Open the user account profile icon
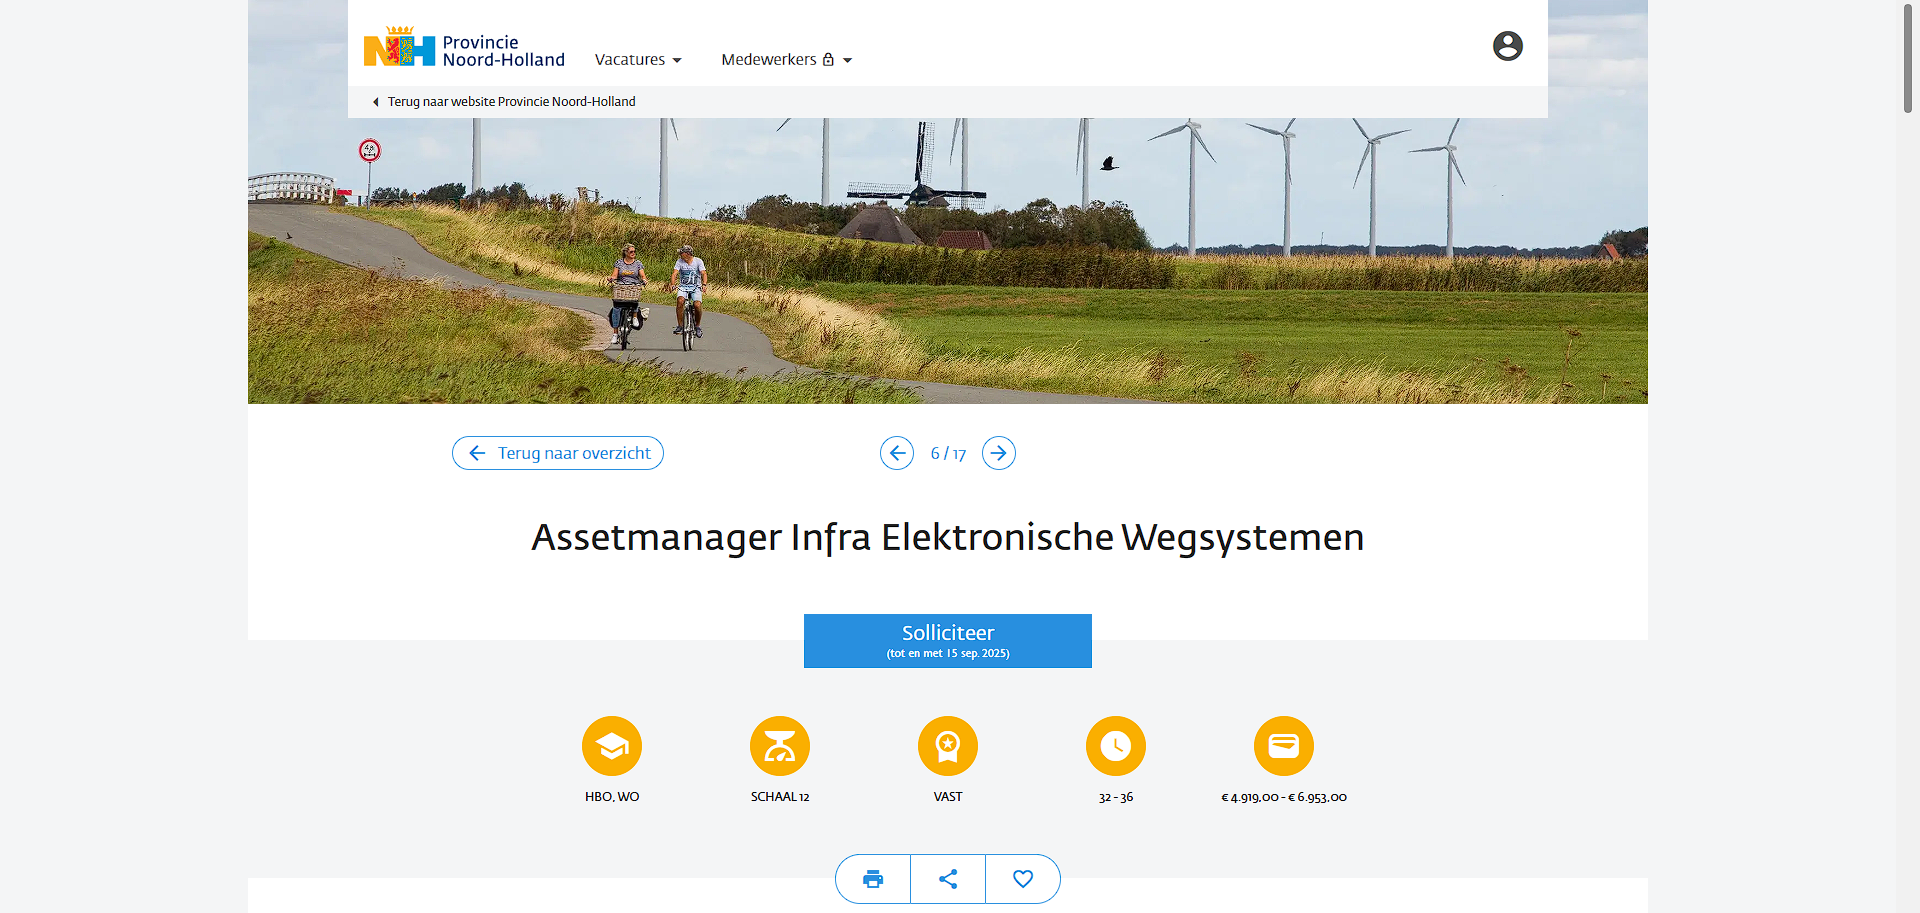1920x913 pixels. click(x=1507, y=46)
